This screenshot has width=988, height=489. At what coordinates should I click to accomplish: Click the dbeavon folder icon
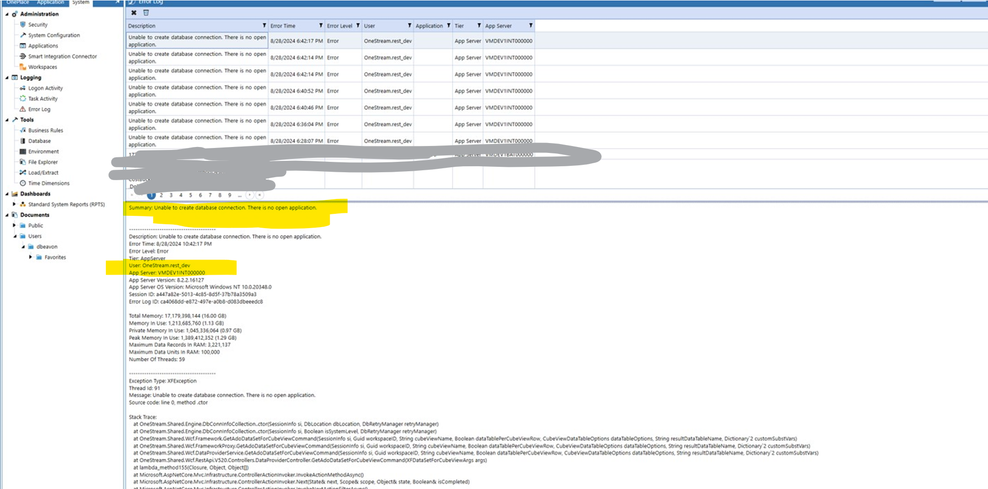click(32, 246)
